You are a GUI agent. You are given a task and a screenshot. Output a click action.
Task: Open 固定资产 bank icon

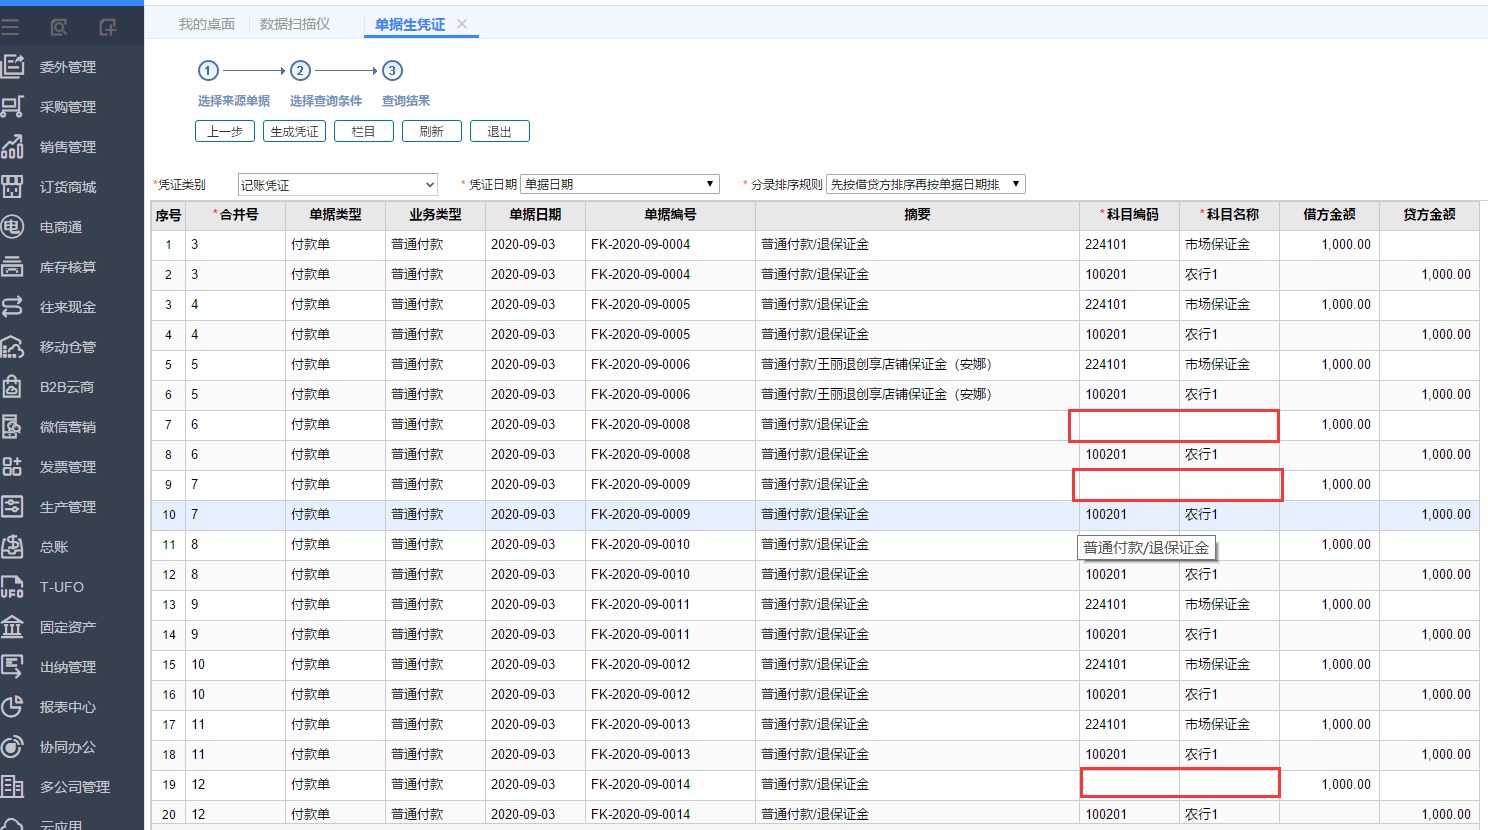12,627
